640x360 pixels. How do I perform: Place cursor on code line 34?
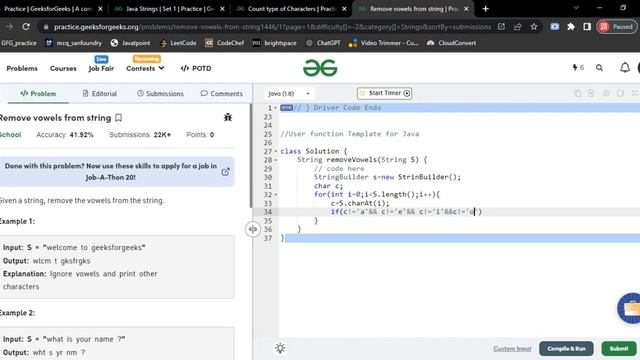459,212
